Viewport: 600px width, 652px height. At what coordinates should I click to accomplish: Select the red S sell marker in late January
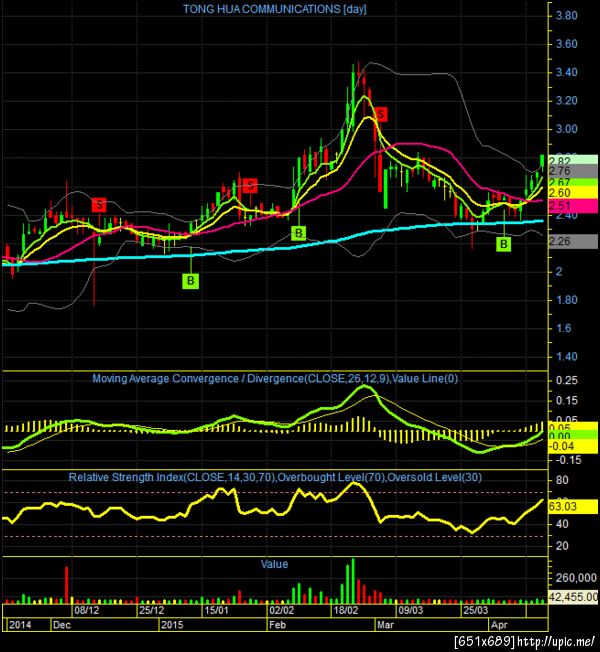tap(250, 185)
